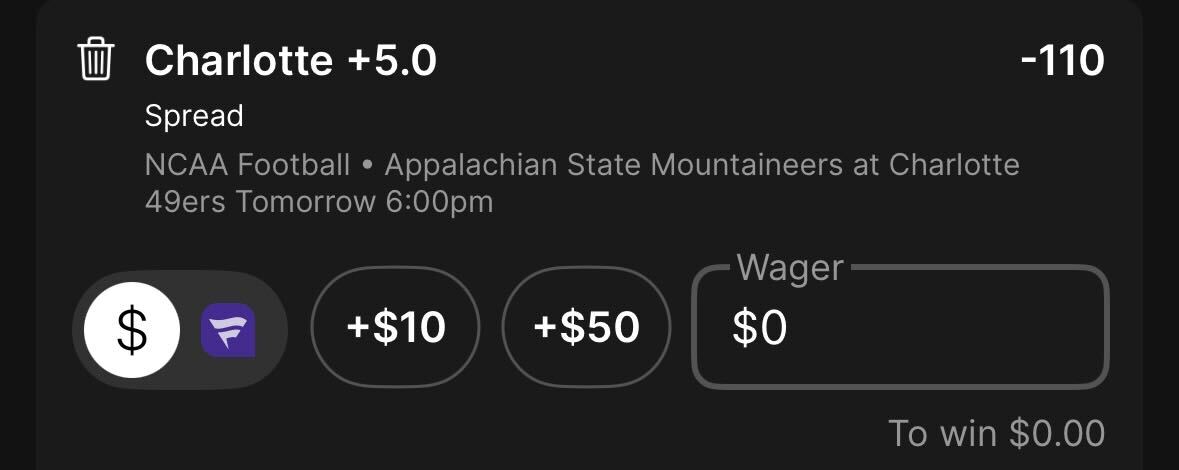Viewport: 1179px width, 470px height.
Task: Click the Fanatics flag logo icon
Action: (x=228, y=329)
